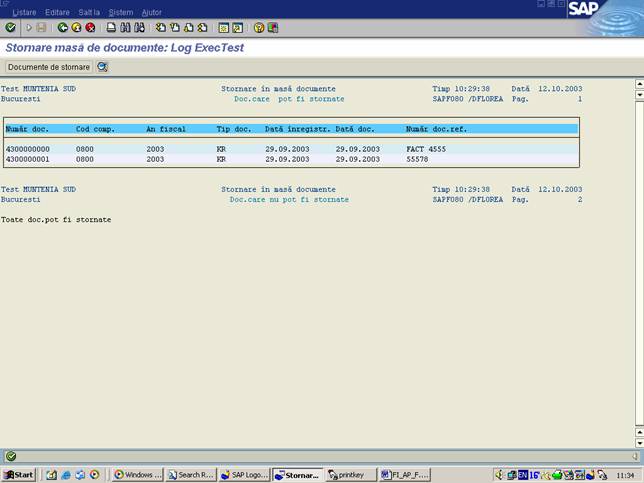Image resolution: width=644 pixels, height=483 pixels.
Task: Click the yellow Exit icon
Action: 76,28
